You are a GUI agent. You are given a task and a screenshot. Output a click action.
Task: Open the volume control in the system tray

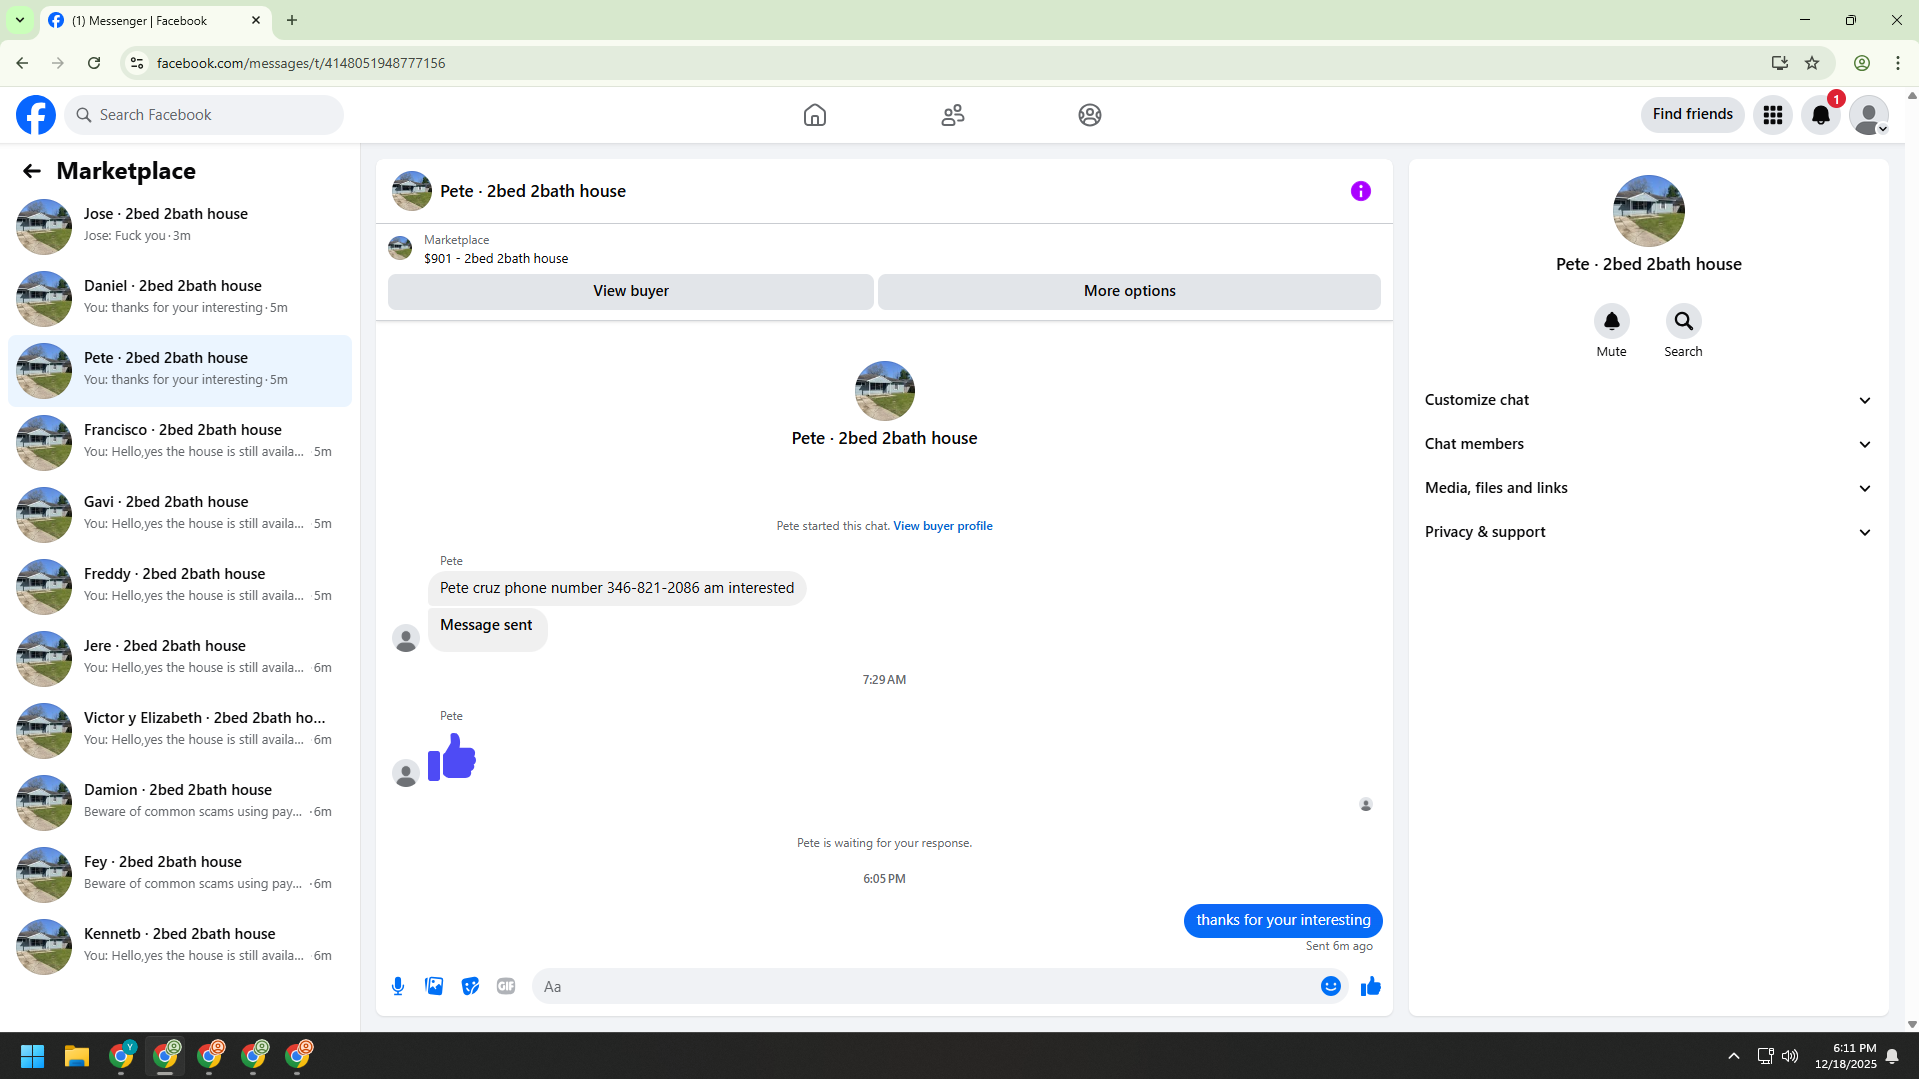(1790, 1056)
